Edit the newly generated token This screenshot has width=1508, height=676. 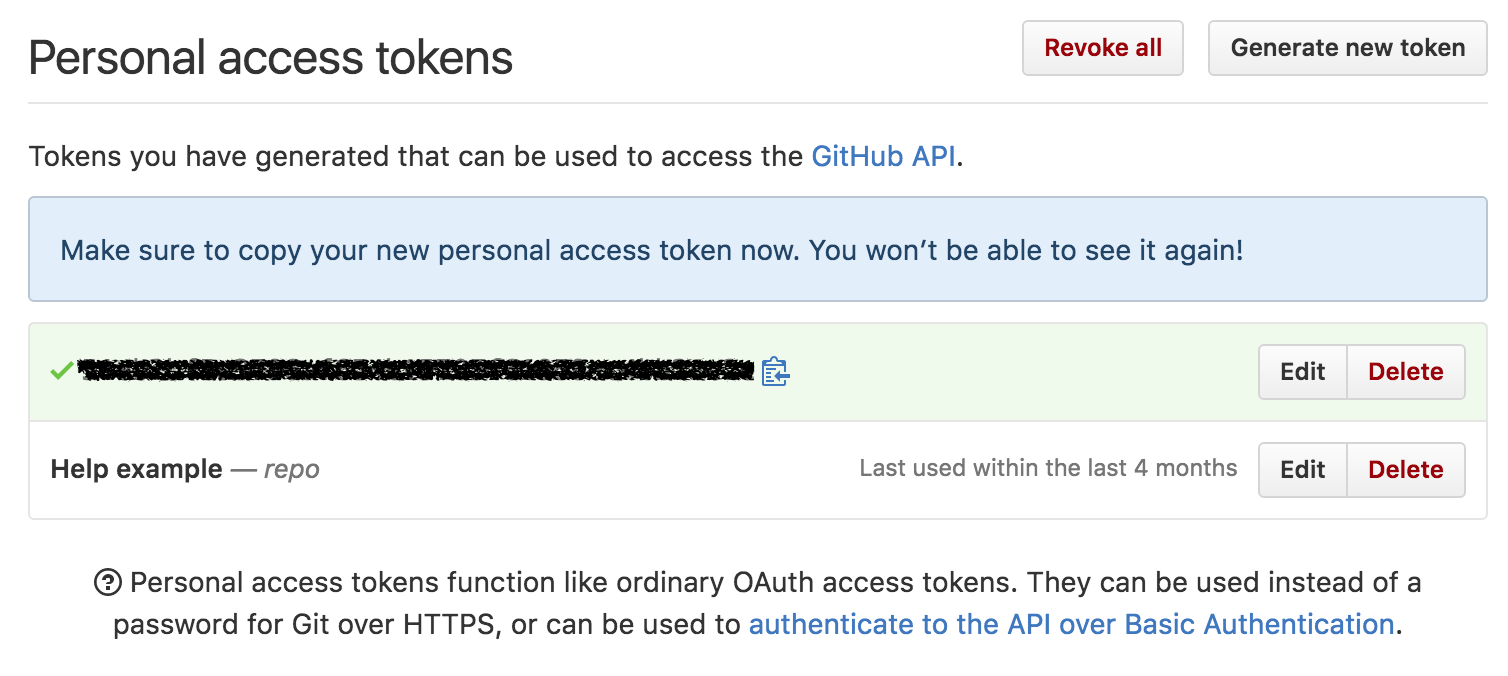[x=1302, y=371]
